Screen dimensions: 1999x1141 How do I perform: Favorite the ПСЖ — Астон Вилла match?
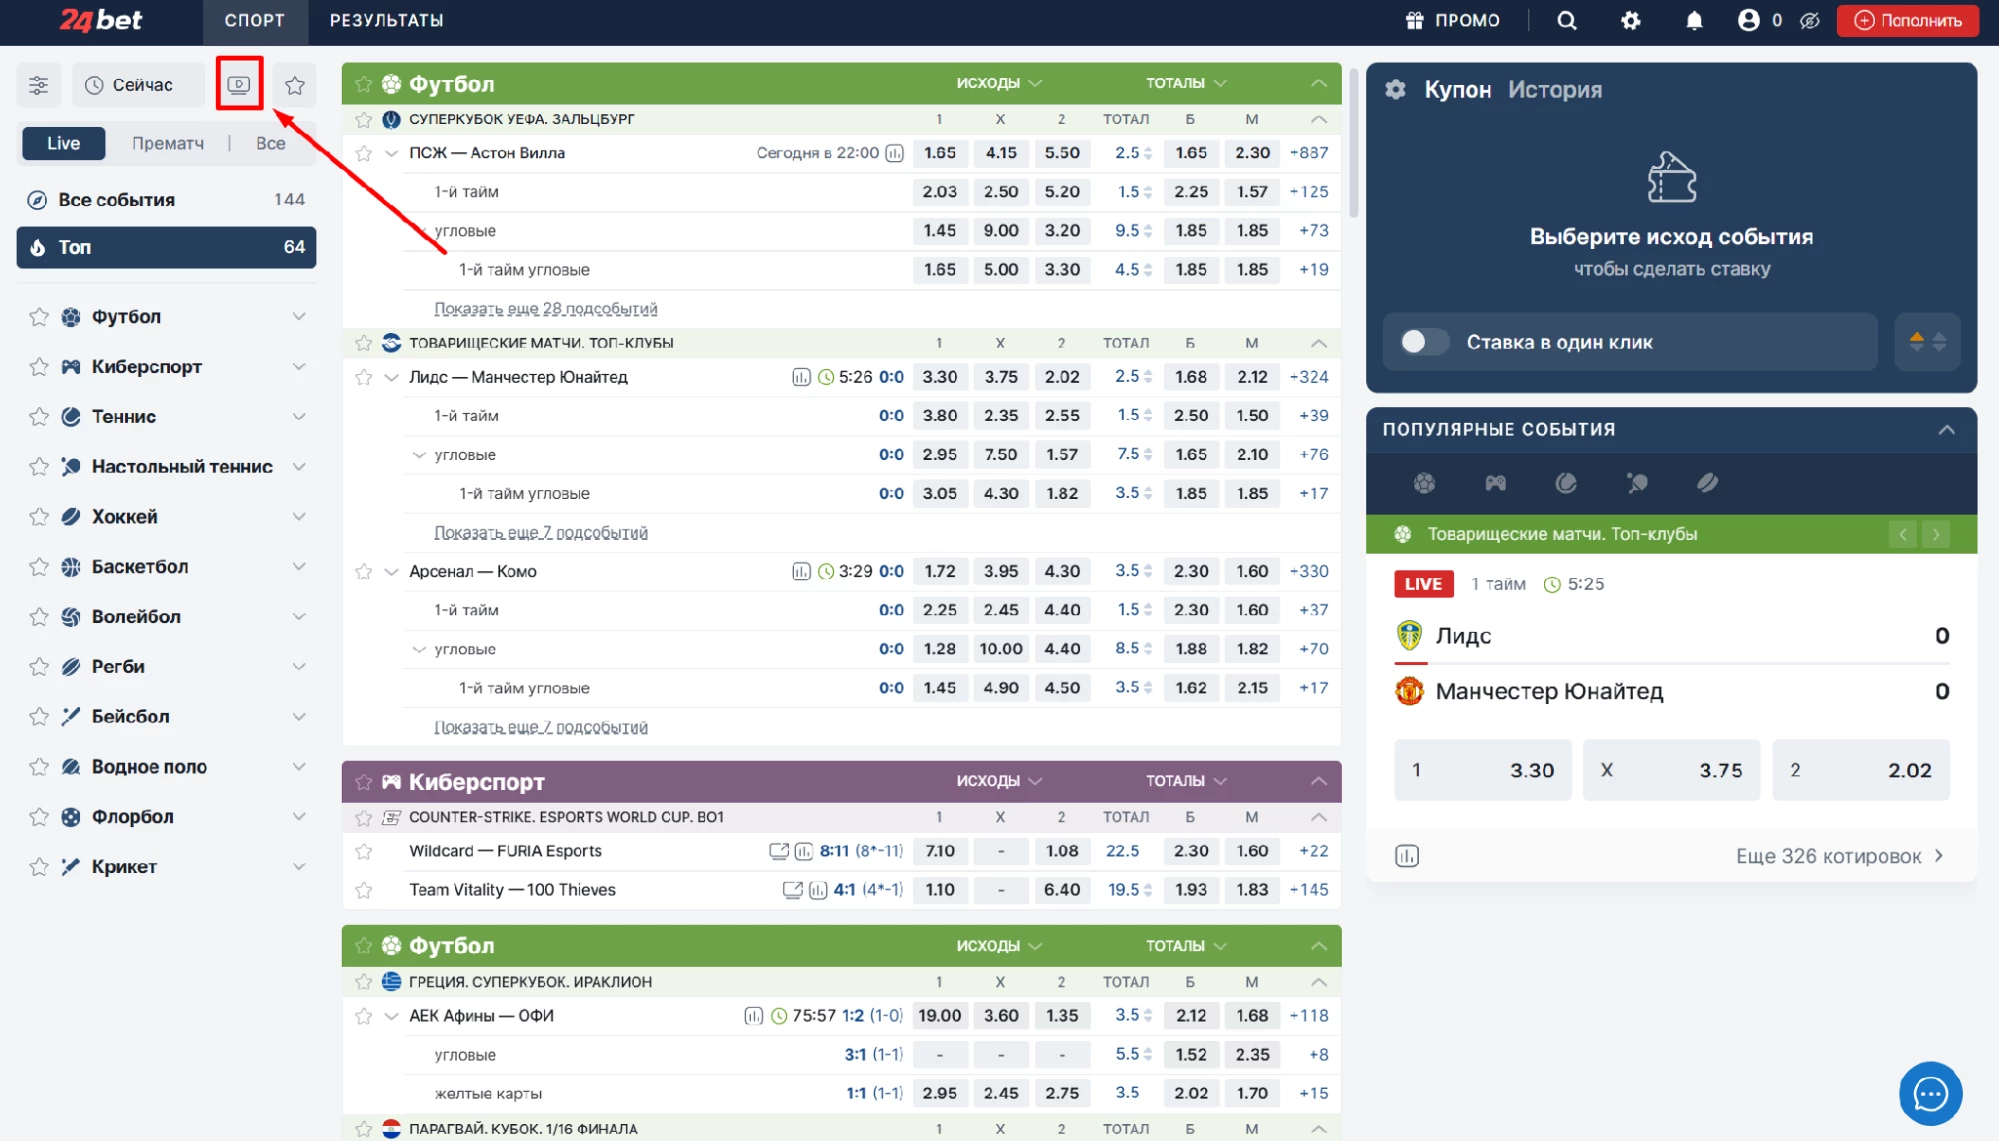[364, 153]
